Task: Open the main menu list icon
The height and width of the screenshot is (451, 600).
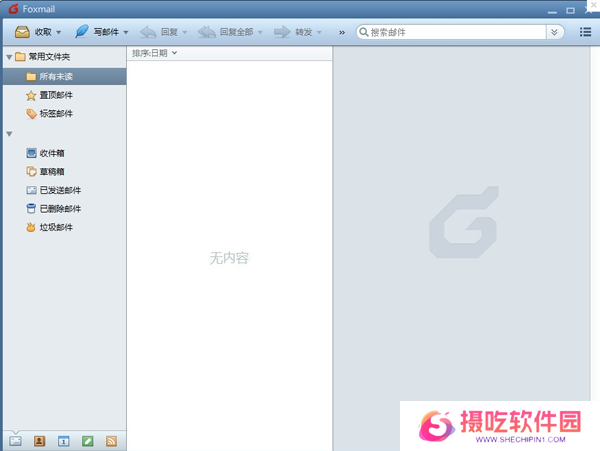Action: click(585, 32)
